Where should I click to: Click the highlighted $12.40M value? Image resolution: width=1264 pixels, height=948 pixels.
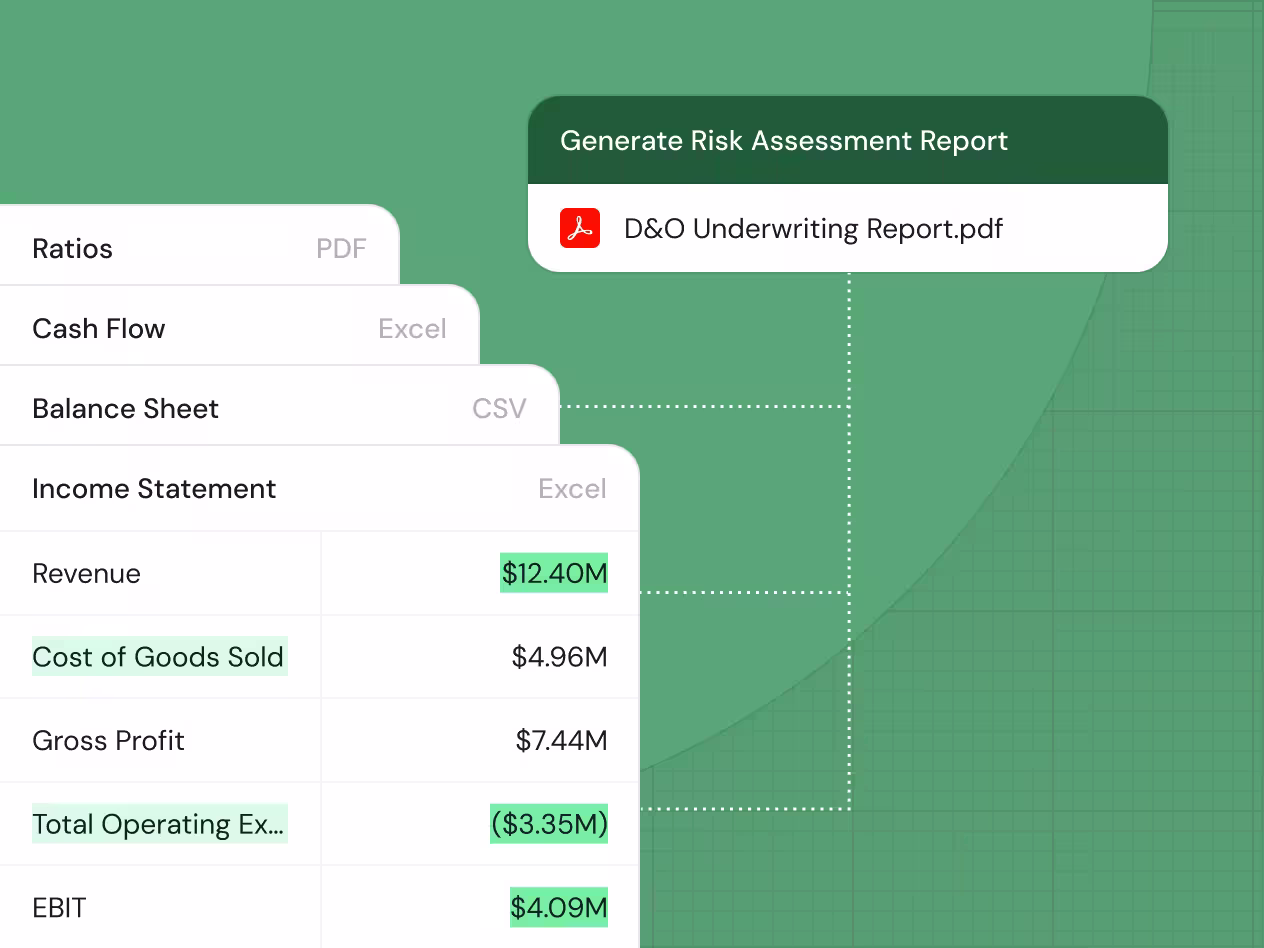(x=554, y=573)
